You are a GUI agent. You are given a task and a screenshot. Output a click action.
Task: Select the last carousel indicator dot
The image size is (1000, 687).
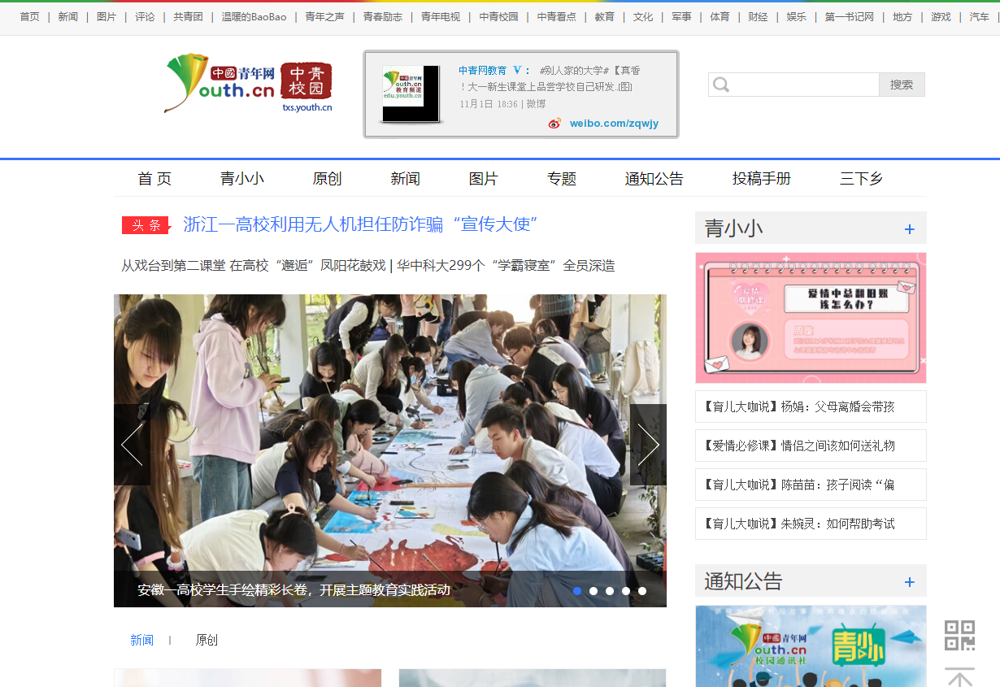pyautogui.click(x=642, y=591)
